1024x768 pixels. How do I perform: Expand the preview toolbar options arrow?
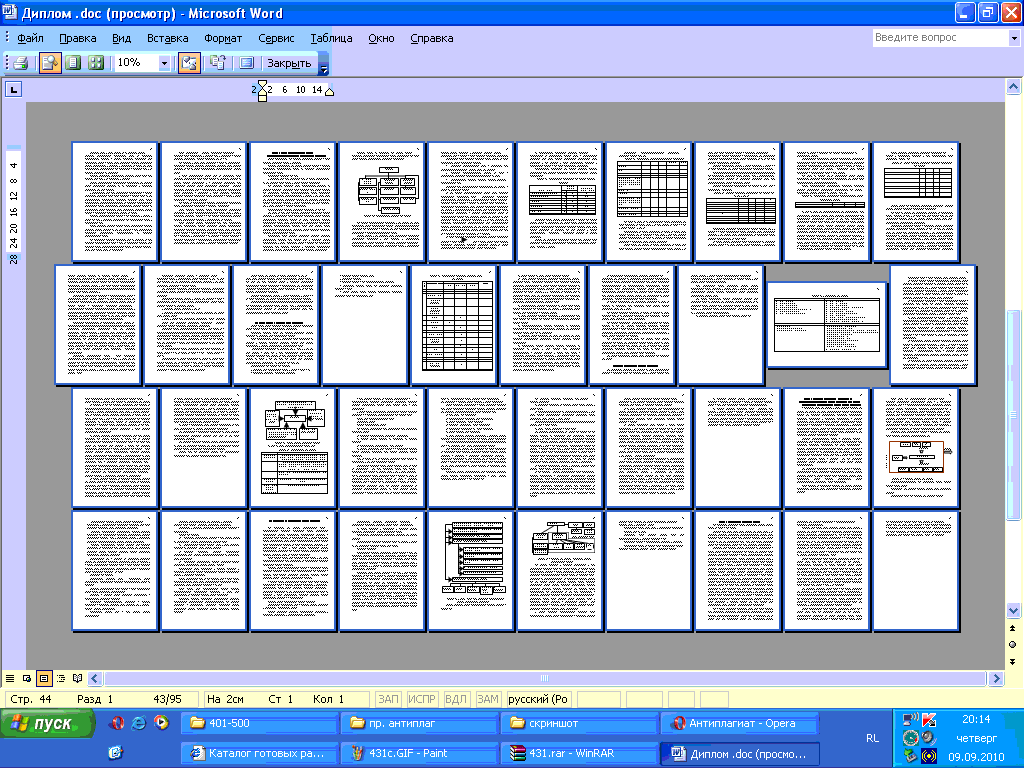(x=323, y=65)
